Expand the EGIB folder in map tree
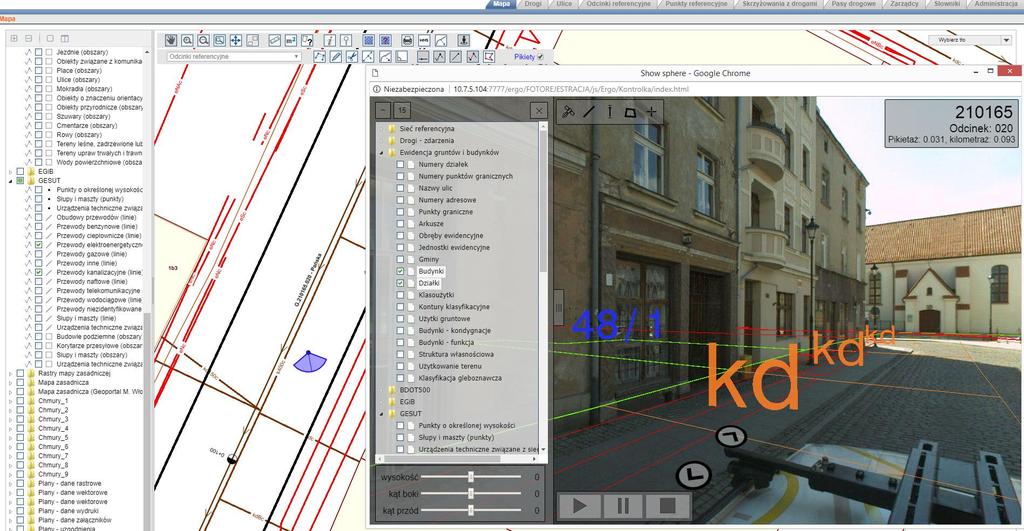Image resolution: width=1024 pixels, height=531 pixels. (x=10, y=172)
